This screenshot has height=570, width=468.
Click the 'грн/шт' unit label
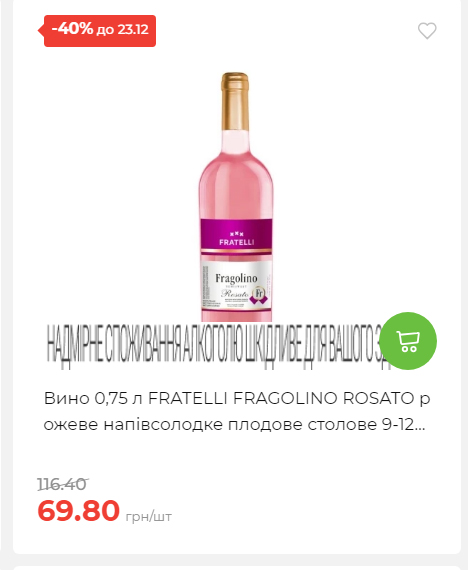(148, 517)
